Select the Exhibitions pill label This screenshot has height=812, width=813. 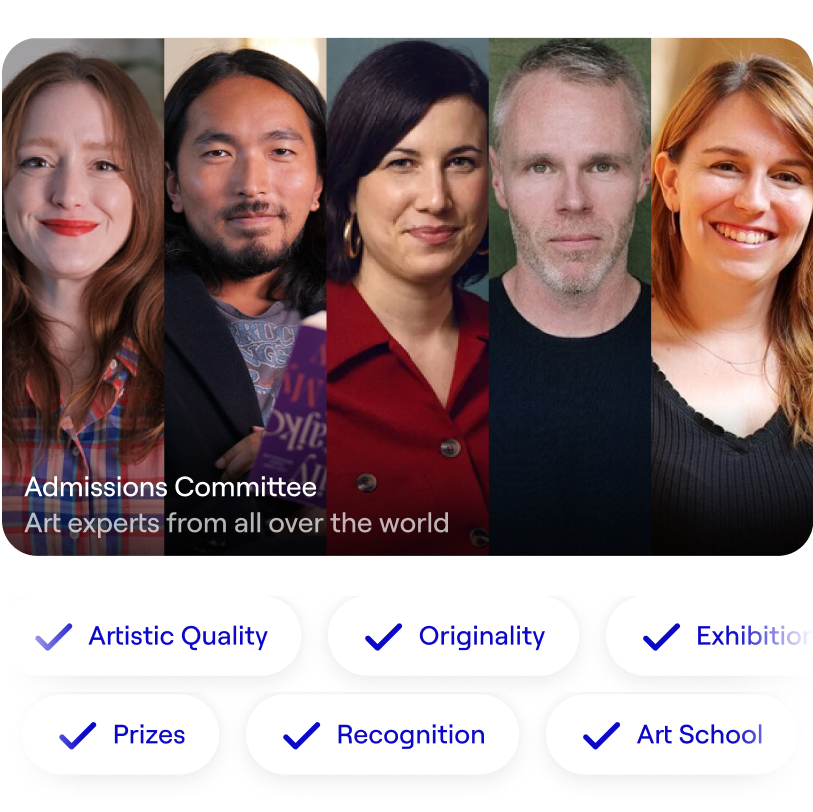[754, 636]
